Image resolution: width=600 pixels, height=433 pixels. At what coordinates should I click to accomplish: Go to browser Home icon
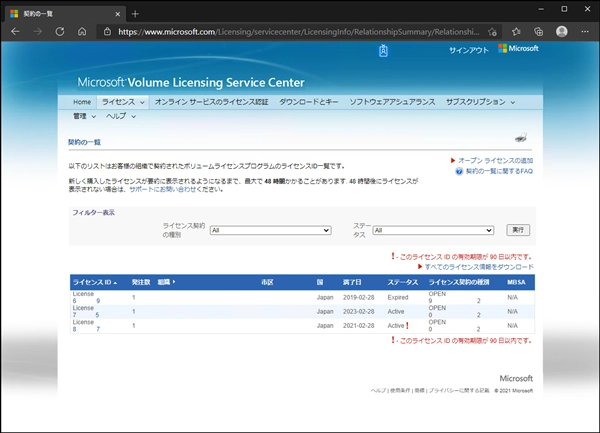point(82,32)
